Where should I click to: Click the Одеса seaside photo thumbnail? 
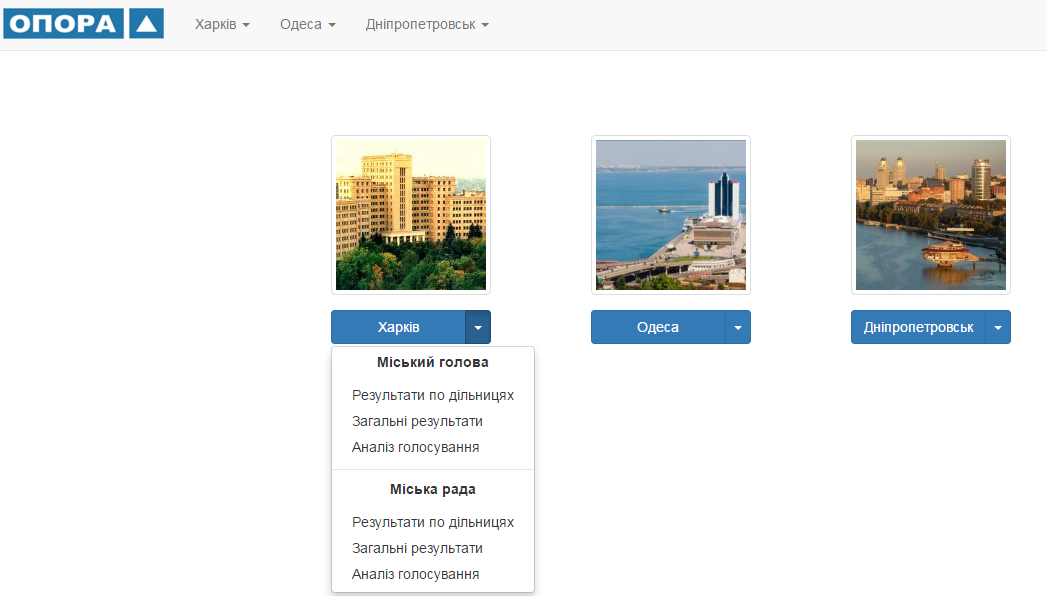pyautogui.click(x=670, y=214)
